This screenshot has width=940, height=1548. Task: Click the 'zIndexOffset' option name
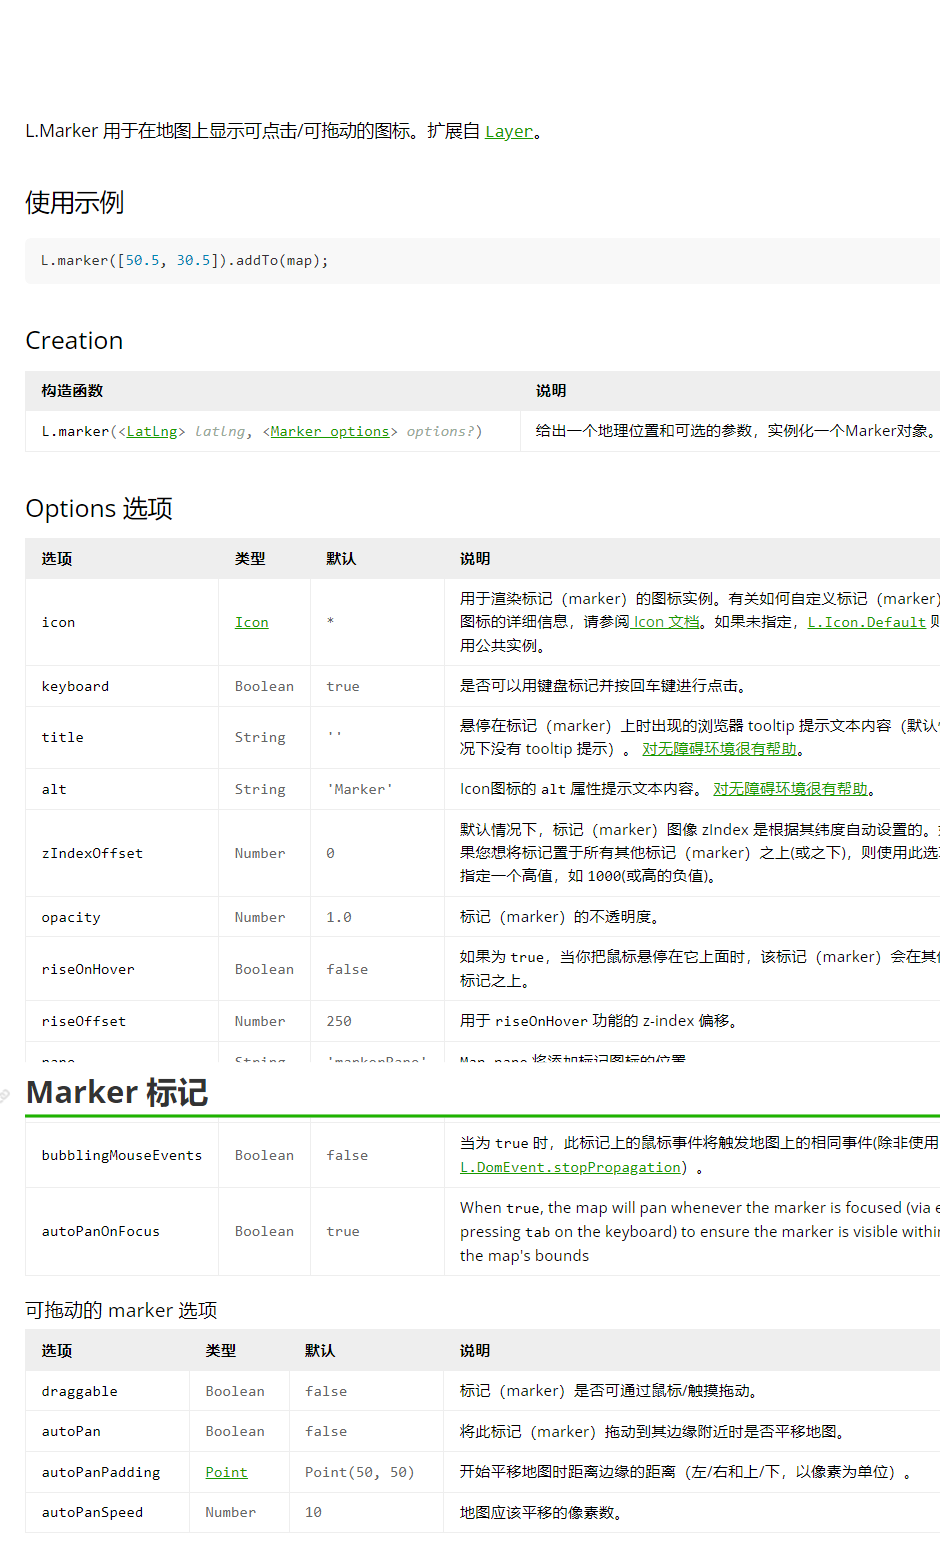[x=92, y=853]
